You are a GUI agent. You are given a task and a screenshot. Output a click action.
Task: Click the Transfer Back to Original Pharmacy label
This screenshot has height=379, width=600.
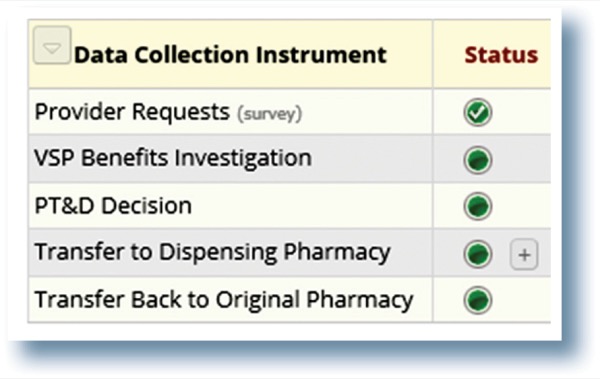[x=224, y=300]
